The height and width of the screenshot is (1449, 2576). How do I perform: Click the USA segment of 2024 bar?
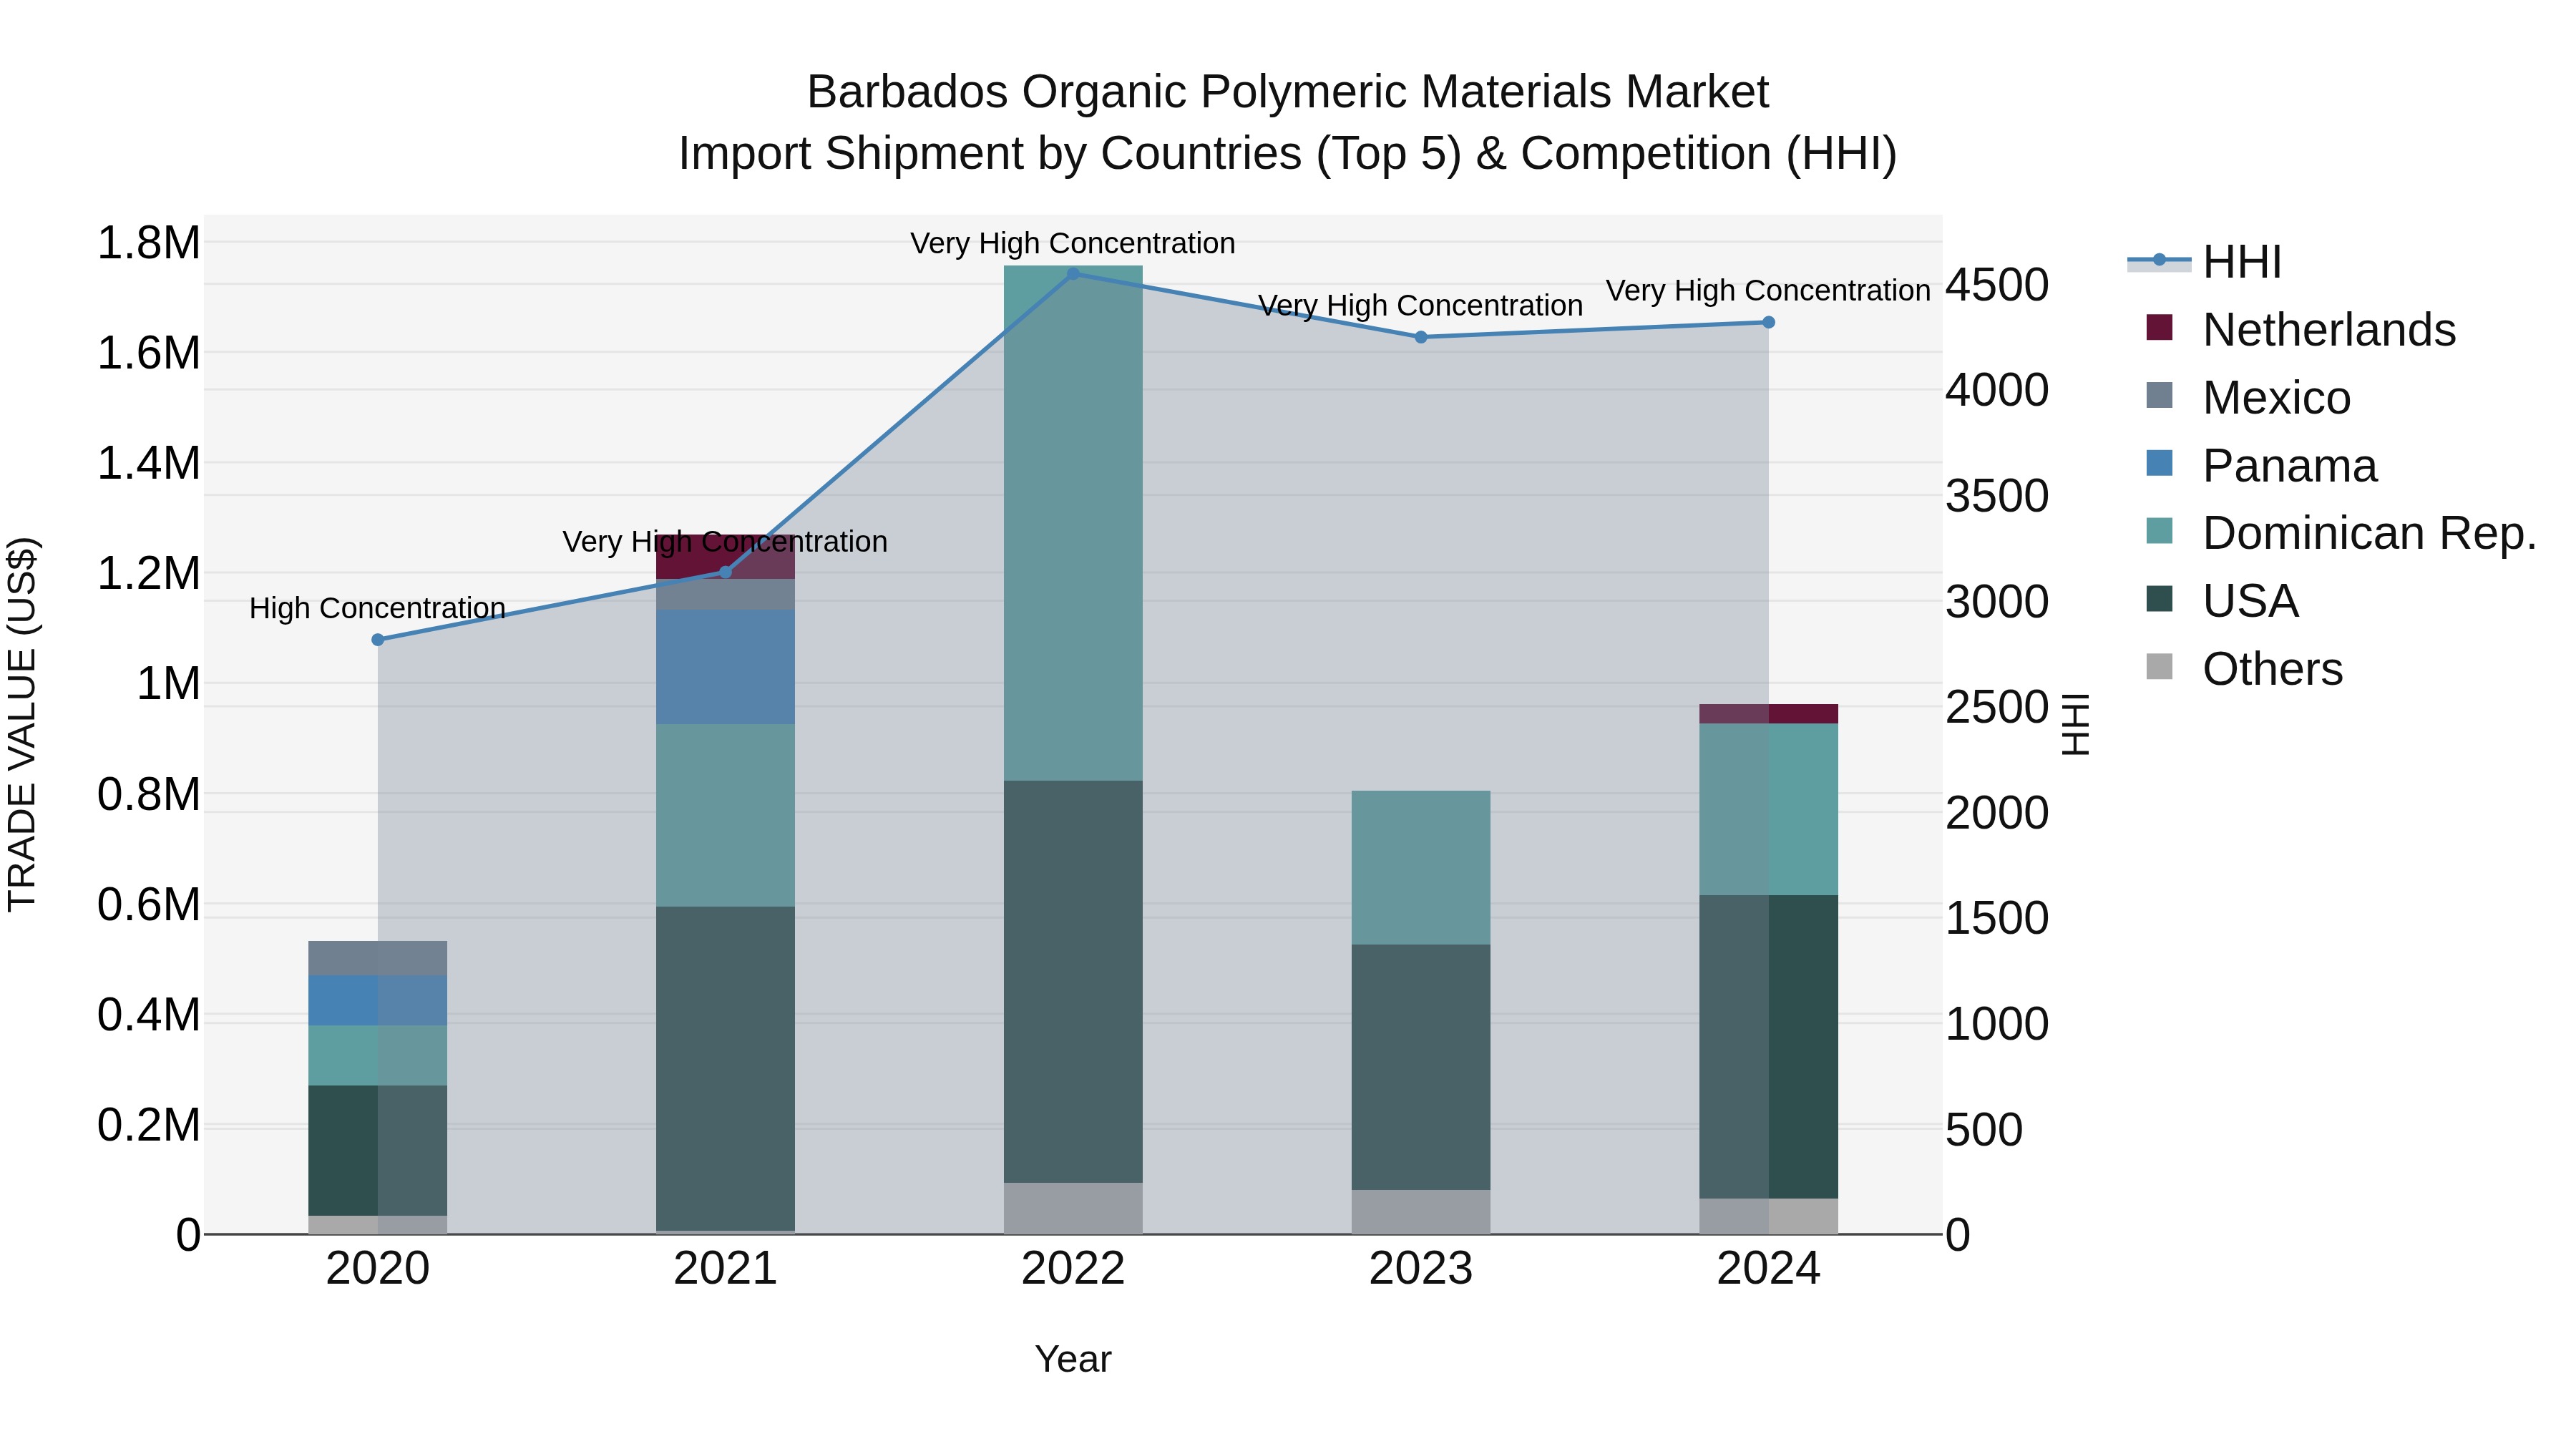(x=1769, y=1047)
